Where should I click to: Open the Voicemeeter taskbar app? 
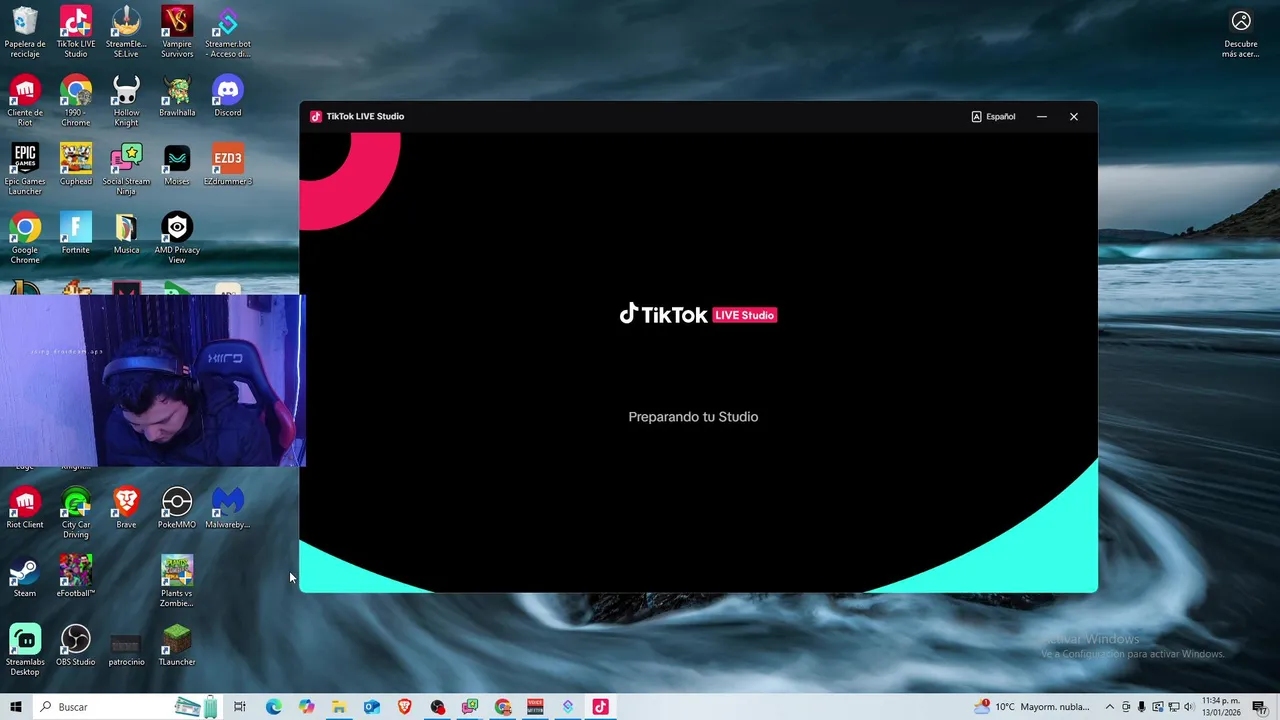coord(535,707)
